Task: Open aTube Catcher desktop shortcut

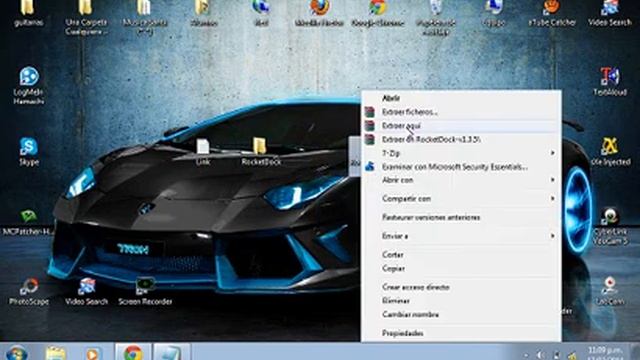Action: click(551, 12)
